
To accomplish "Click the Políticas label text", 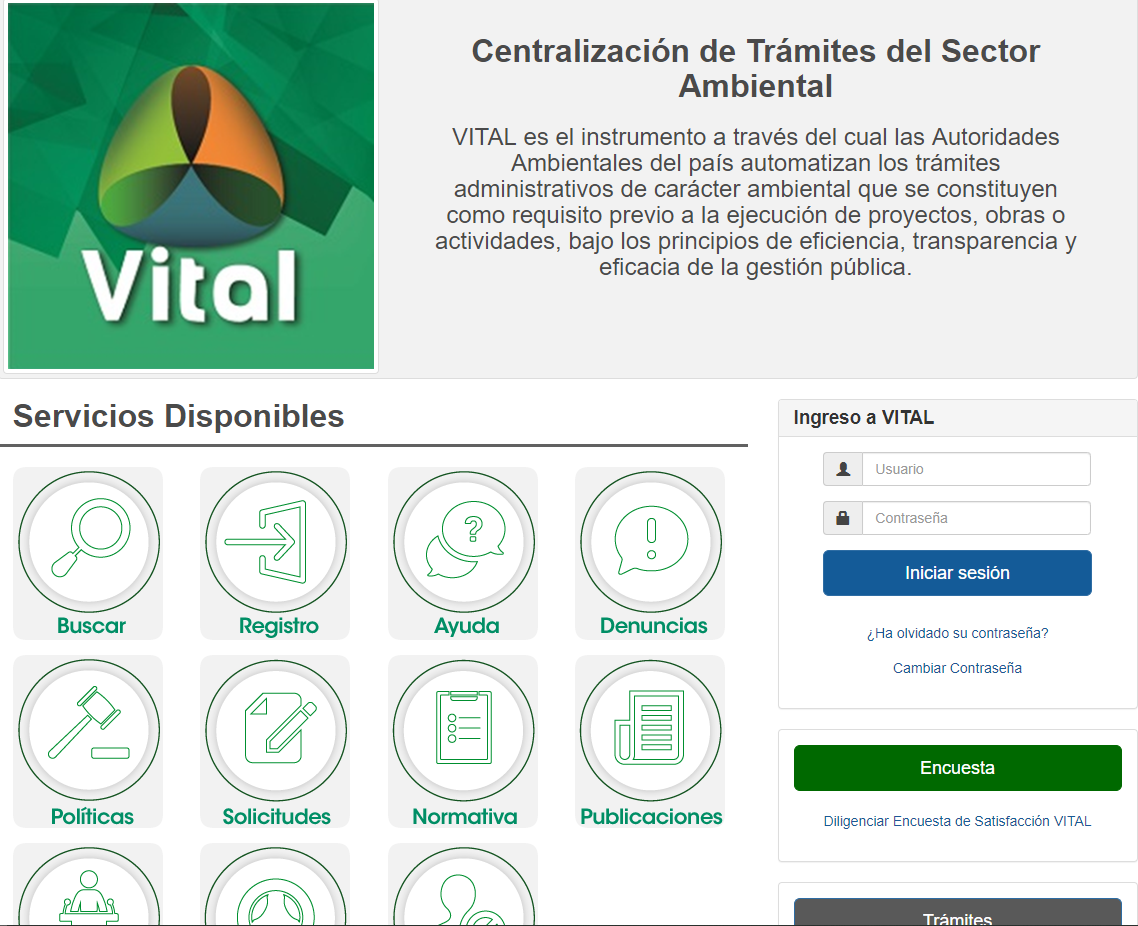I will point(92,816).
